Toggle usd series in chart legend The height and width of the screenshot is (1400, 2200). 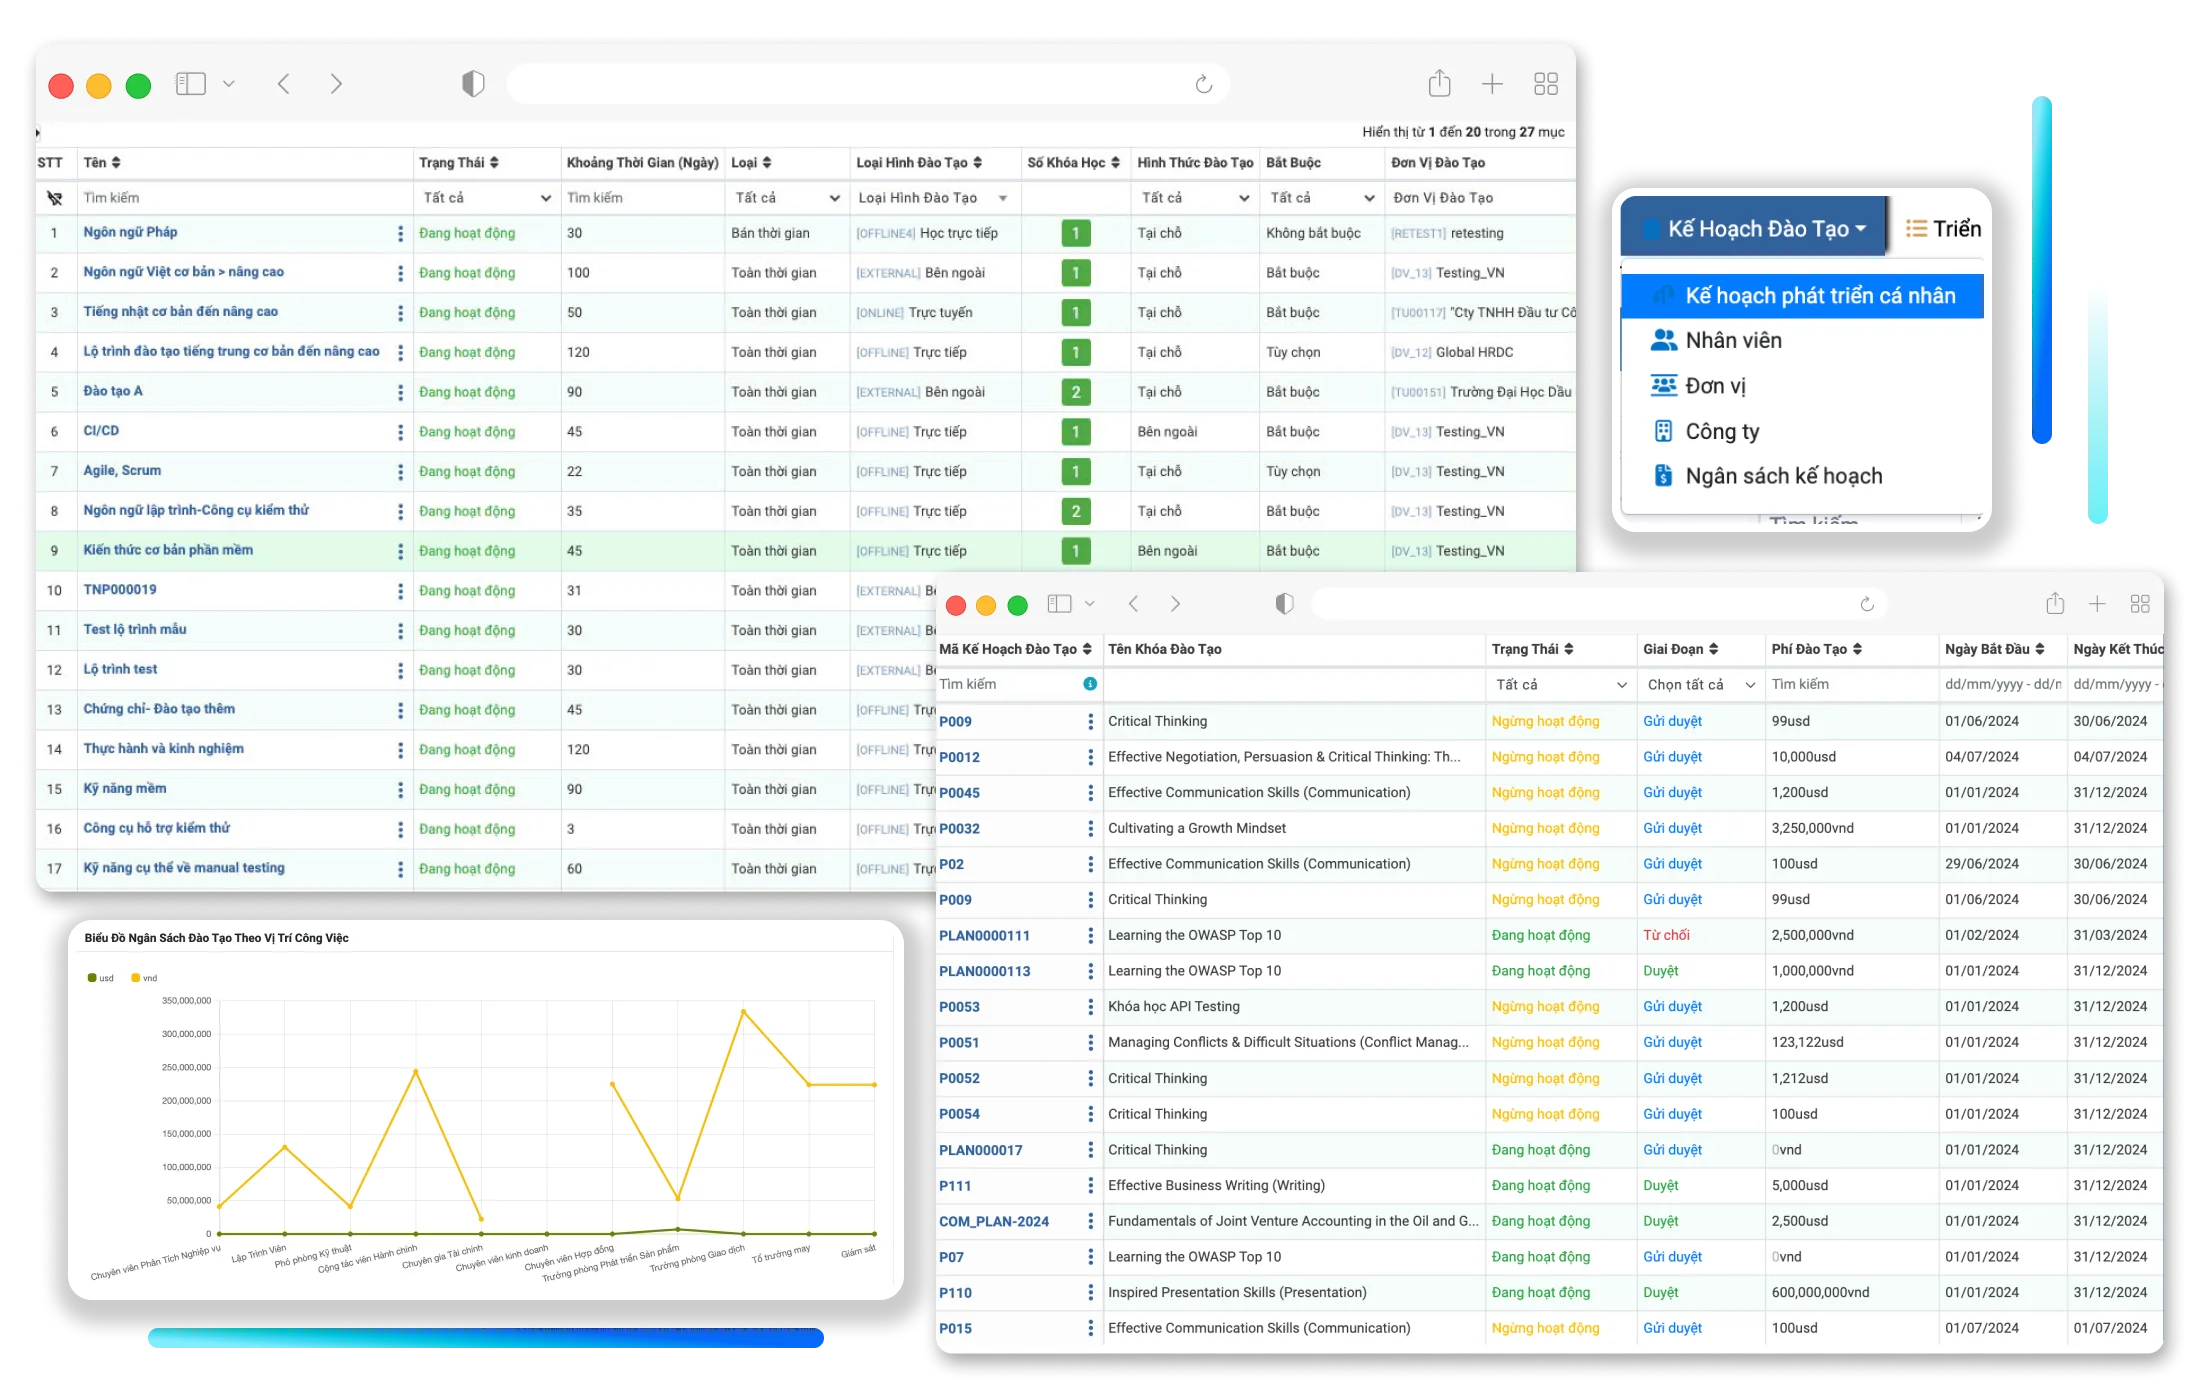pyautogui.click(x=100, y=978)
